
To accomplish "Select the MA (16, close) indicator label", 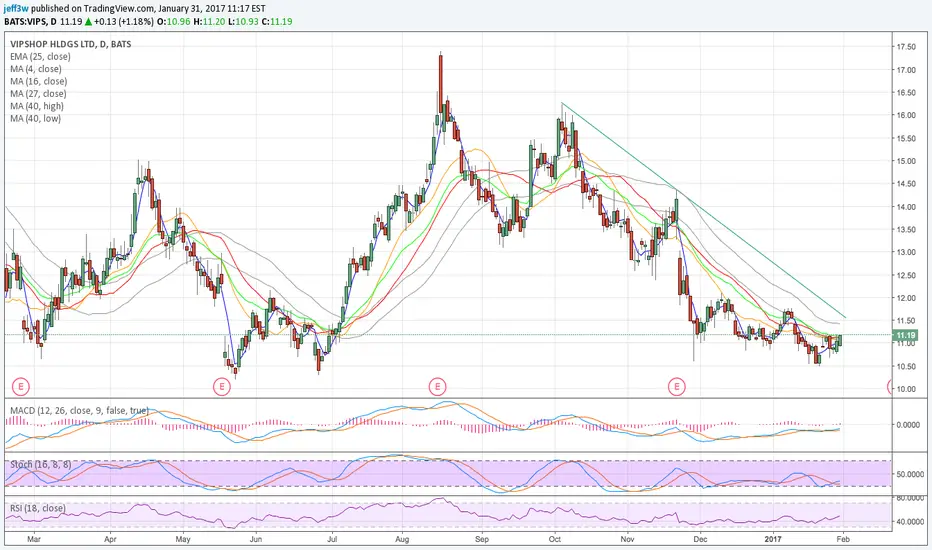I will click(x=39, y=81).
